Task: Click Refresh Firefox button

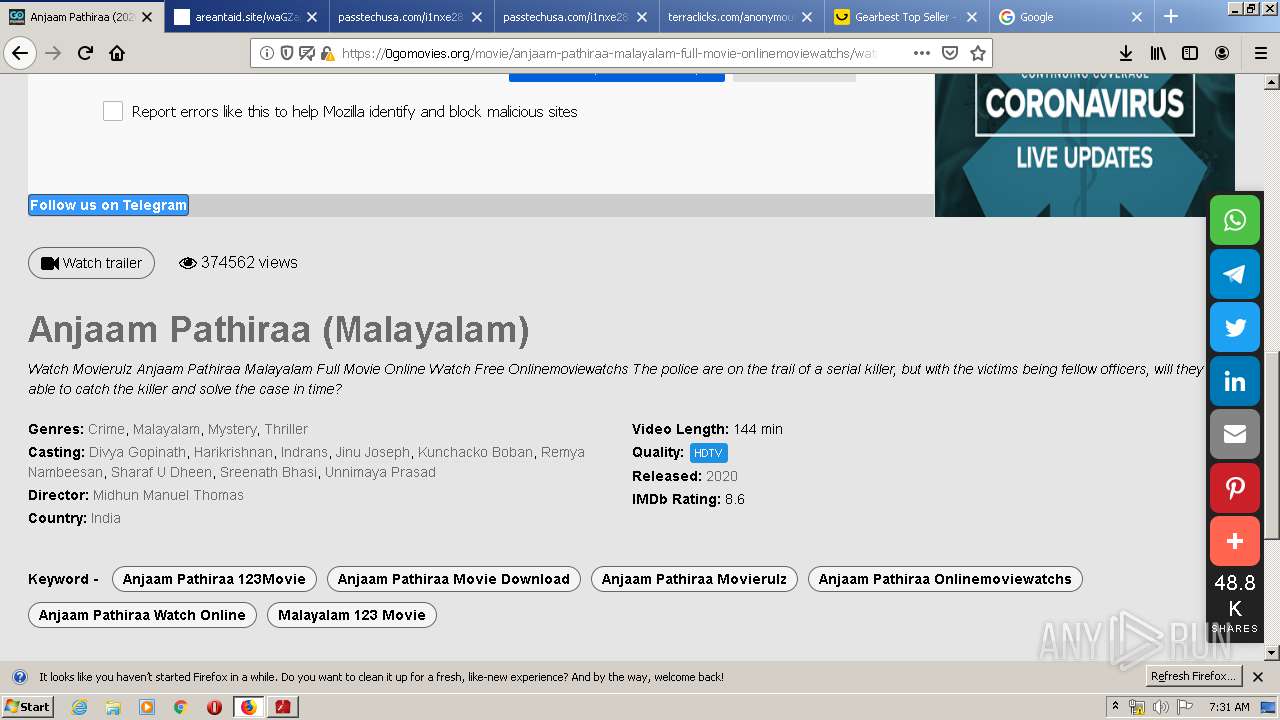Action: point(1193,677)
